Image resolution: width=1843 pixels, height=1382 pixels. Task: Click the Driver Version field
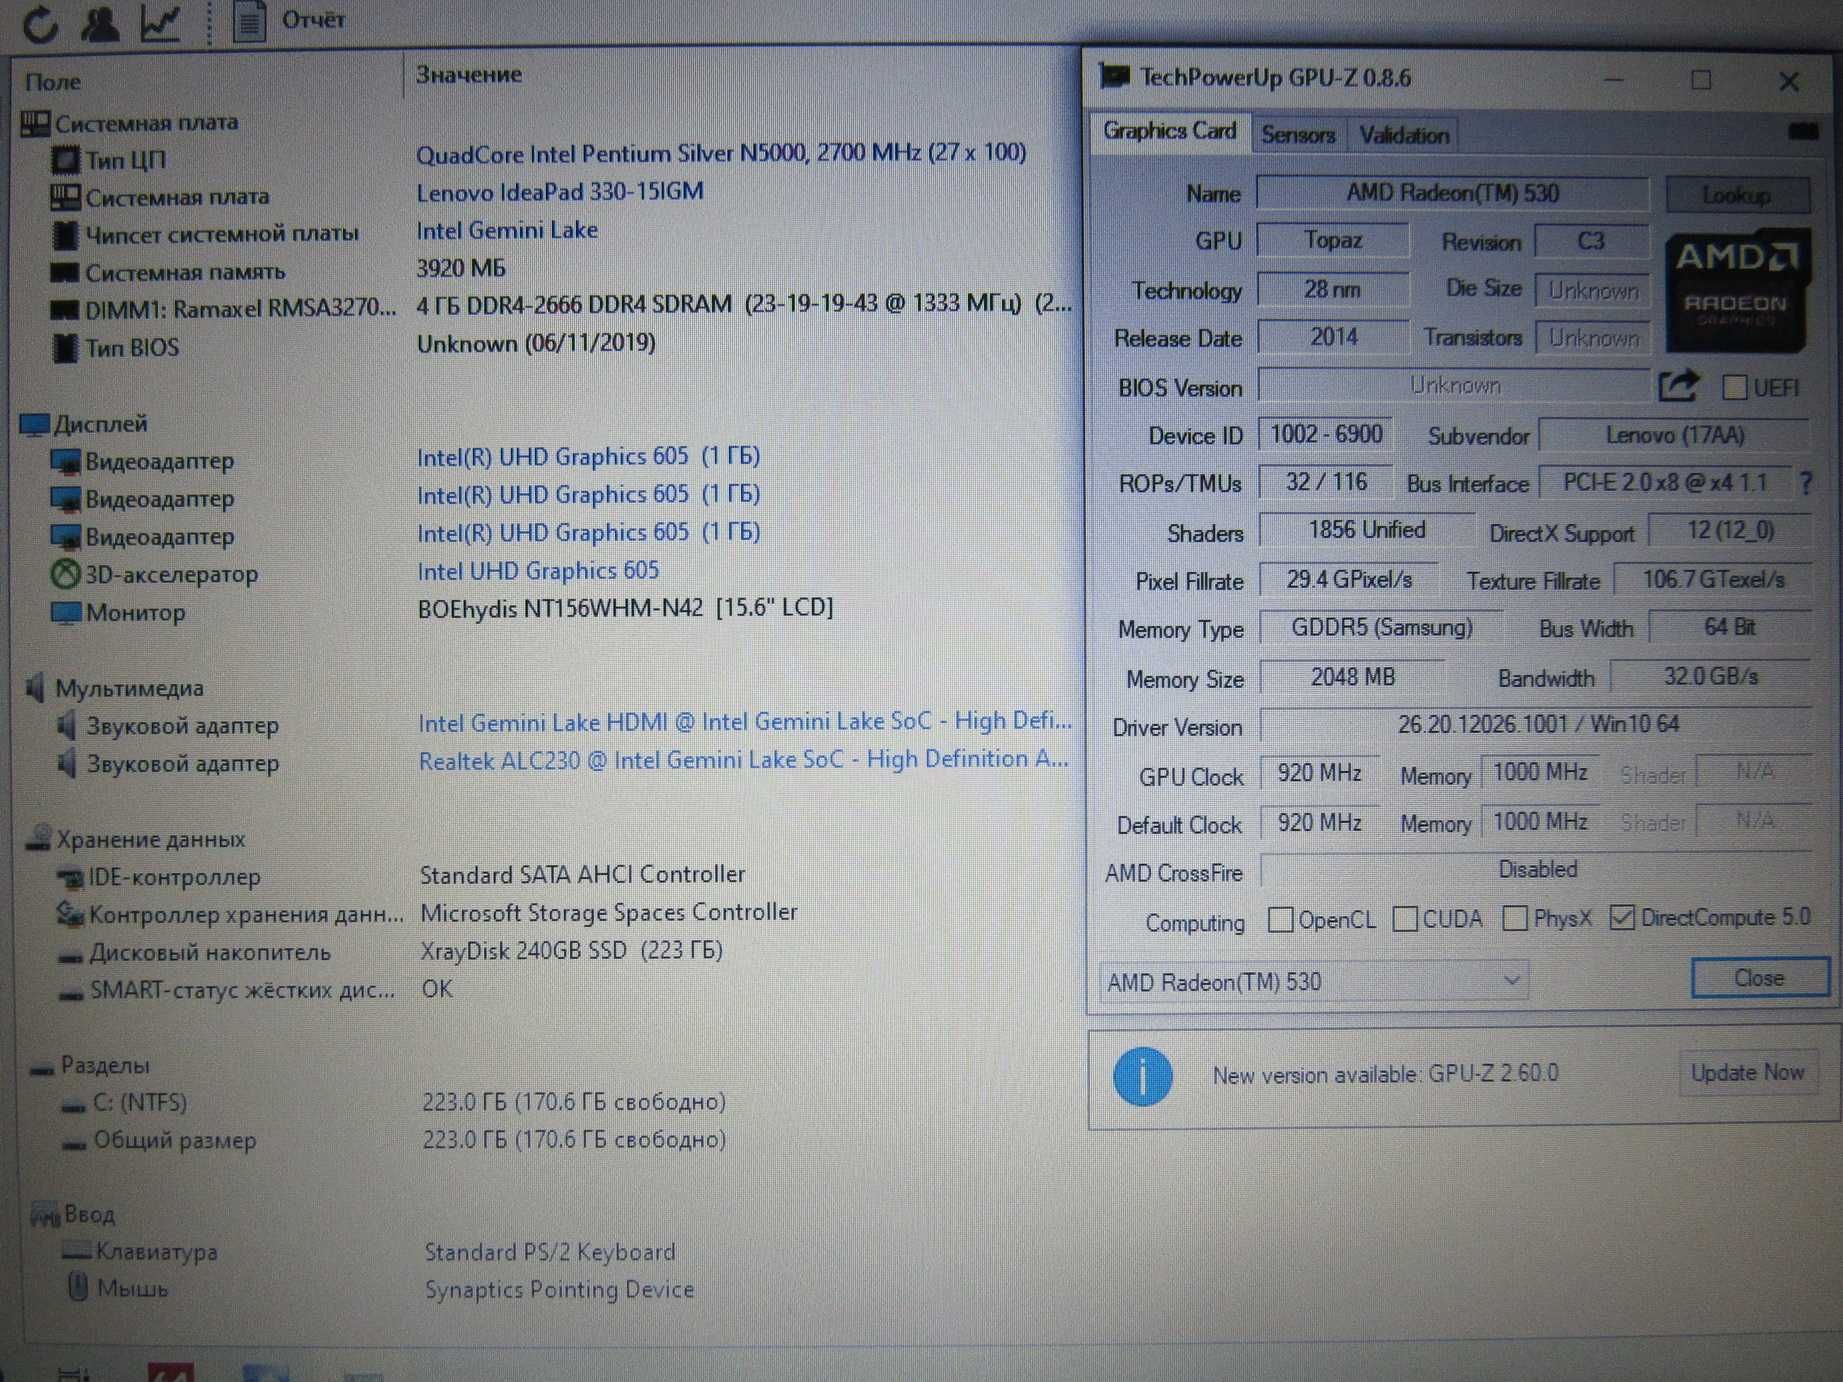1537,724
